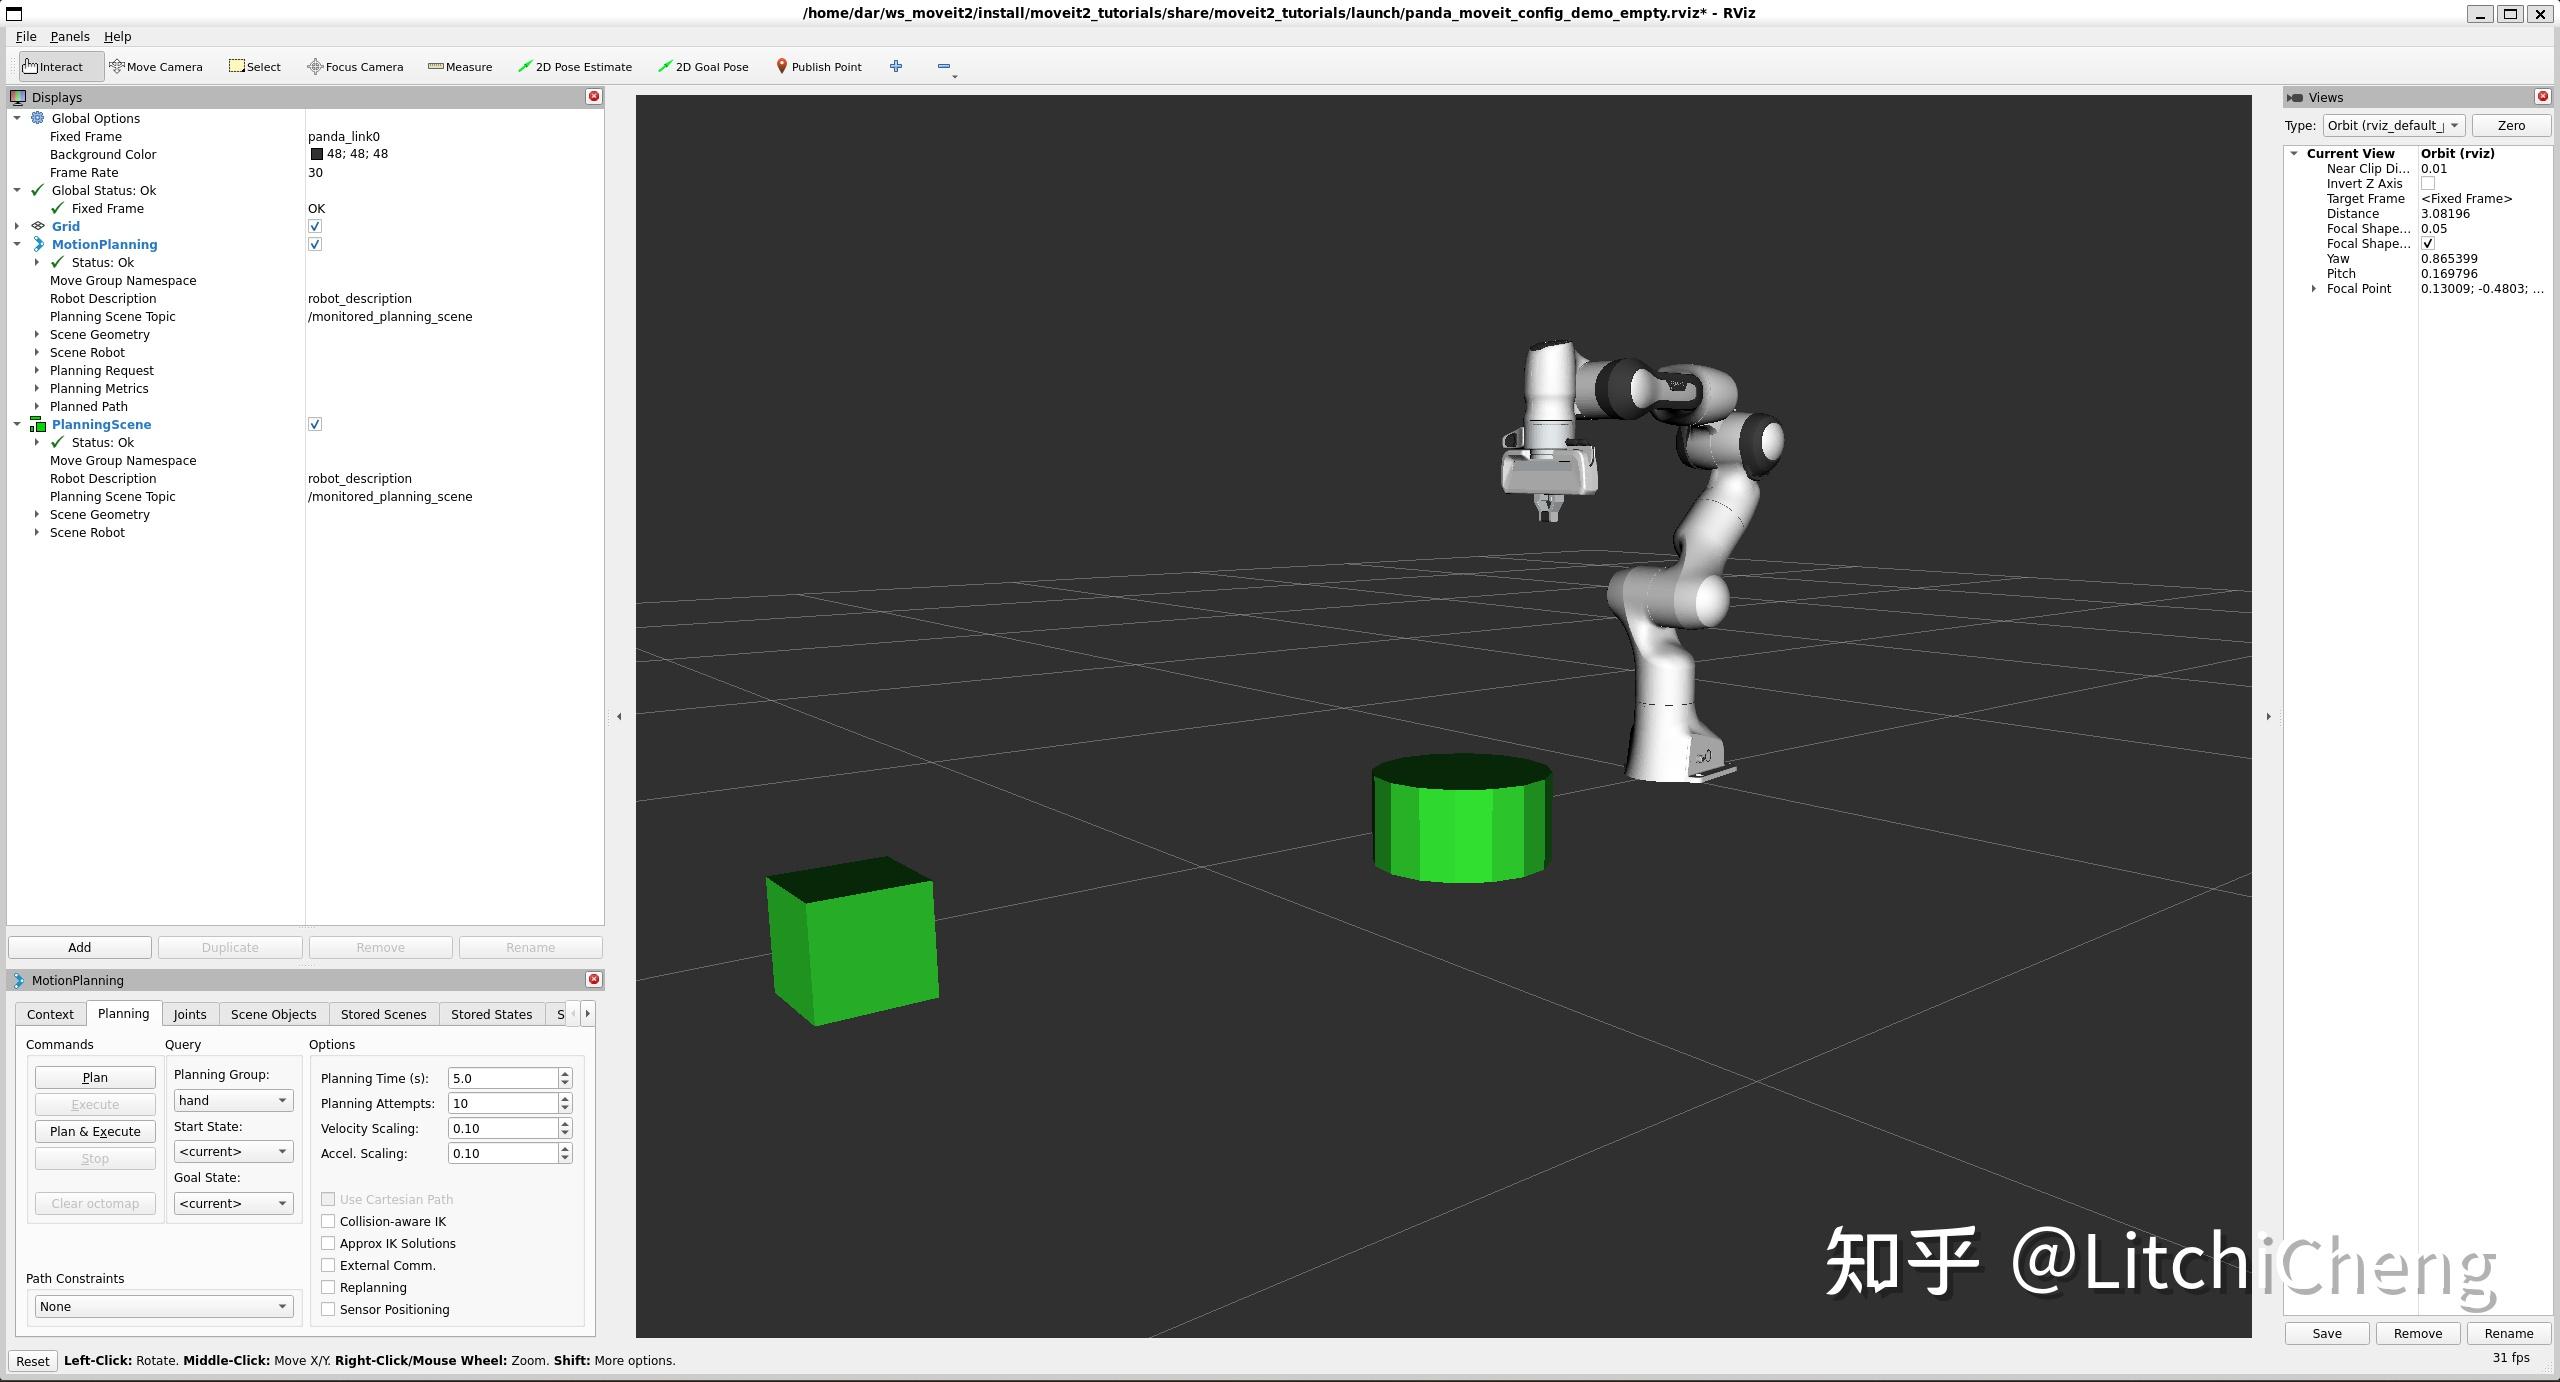Screen dimensions: 2560x1382
Task: Enable the Collision-aware IK option
Action: pyautogui.click(x=328, y=1221)
